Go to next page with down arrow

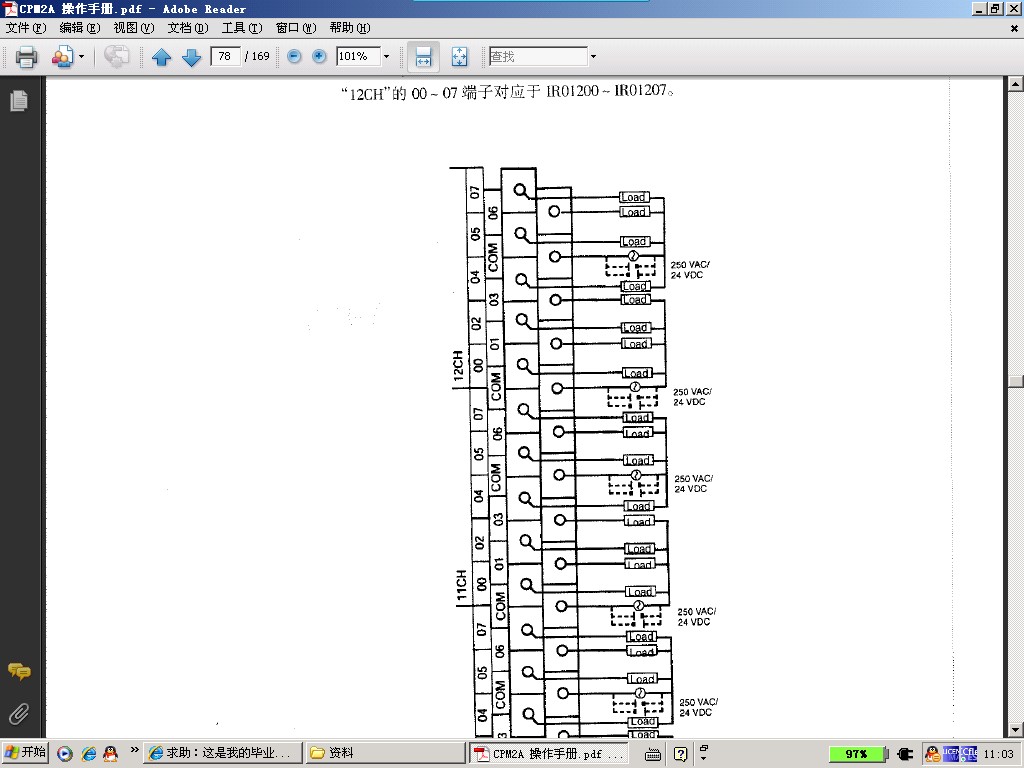tap(191, 57)
